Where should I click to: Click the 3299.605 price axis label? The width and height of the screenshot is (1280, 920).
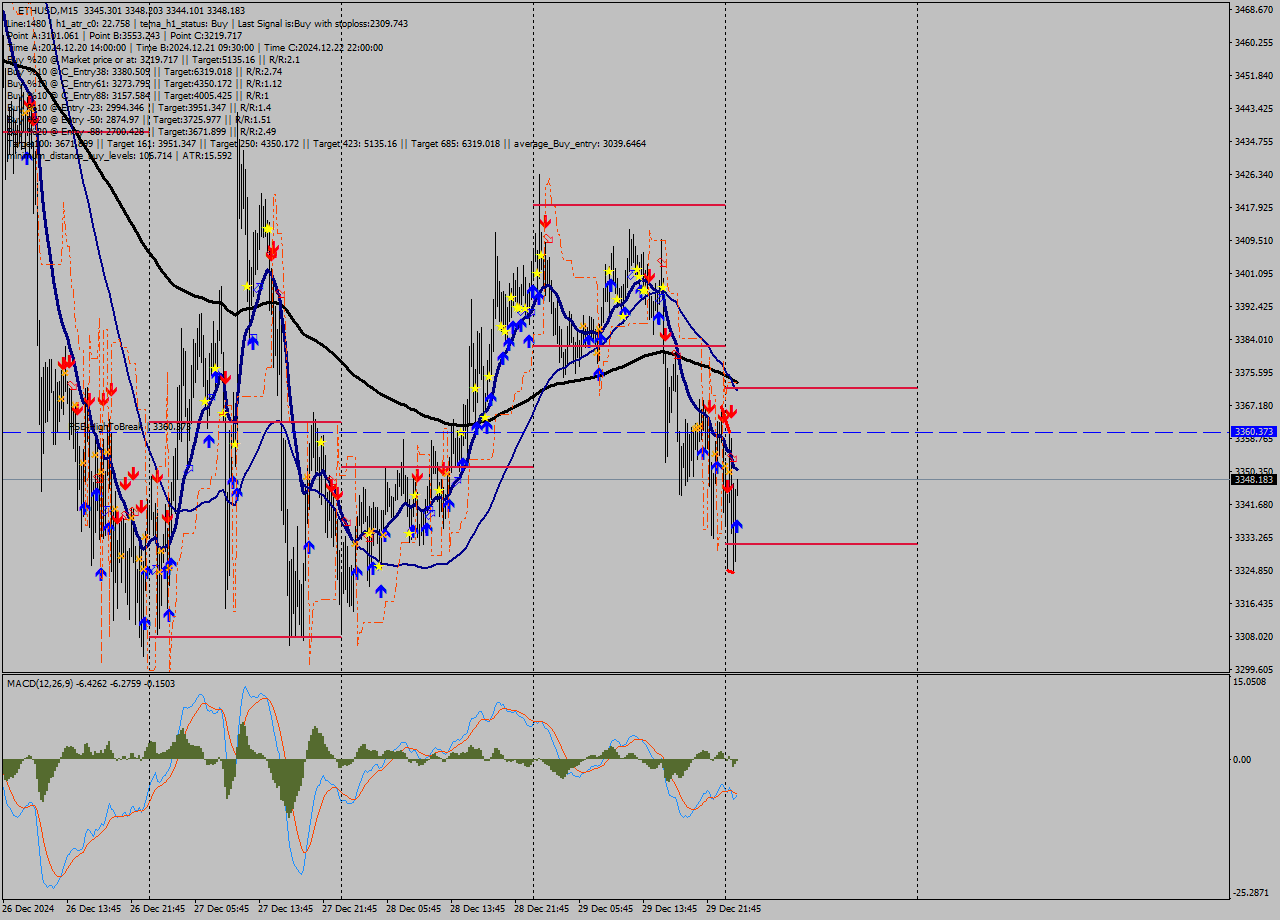(1253, 669)
